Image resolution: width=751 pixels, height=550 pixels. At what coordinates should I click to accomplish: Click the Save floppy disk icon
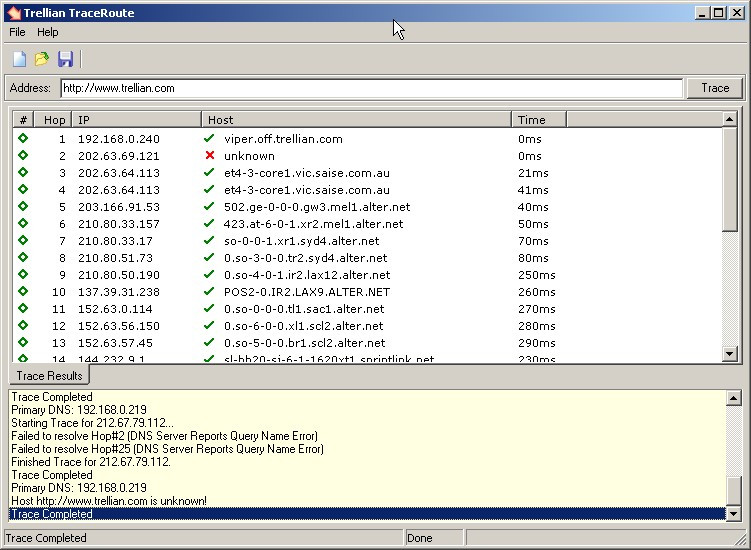65,59
